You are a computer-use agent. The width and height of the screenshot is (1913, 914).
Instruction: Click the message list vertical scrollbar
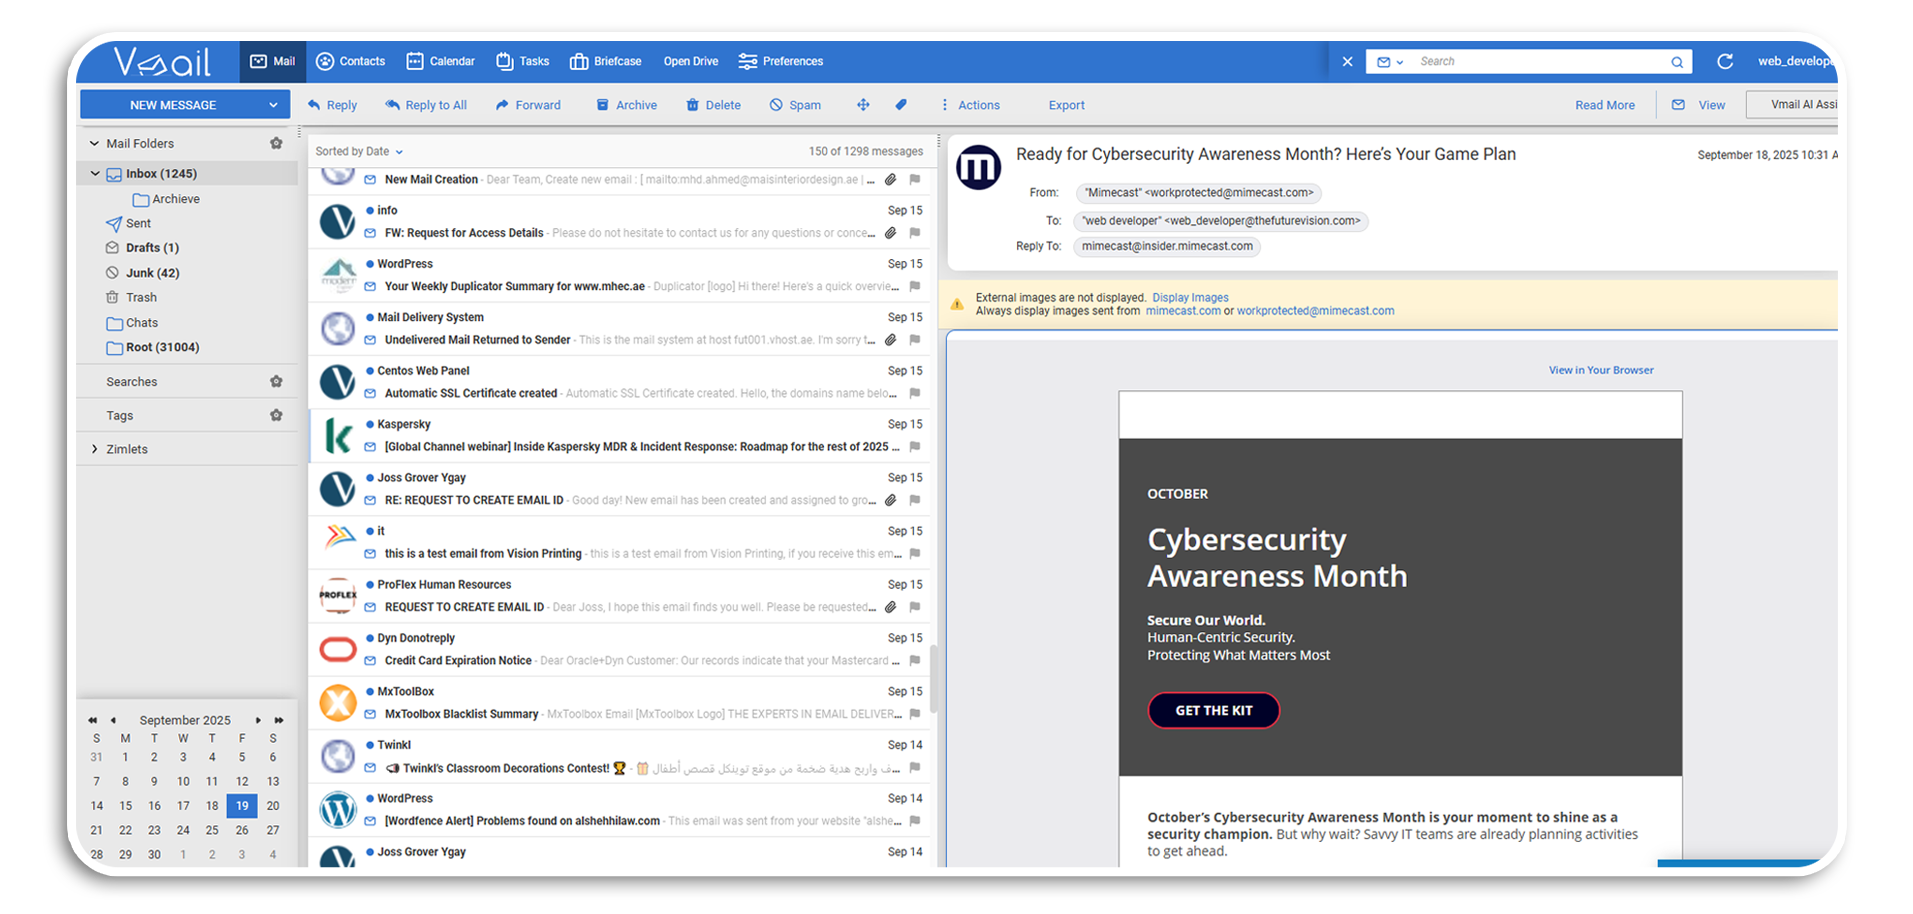933,680
